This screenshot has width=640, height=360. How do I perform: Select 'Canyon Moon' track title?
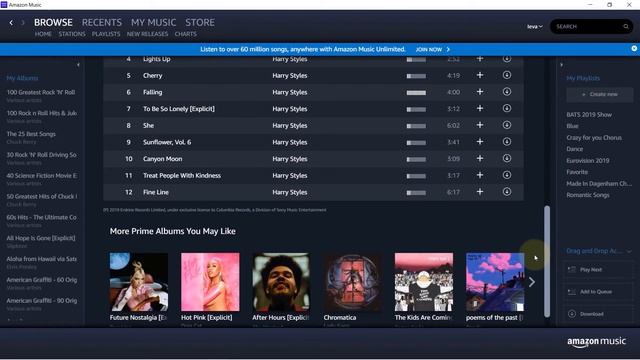[x=162, y=159]
